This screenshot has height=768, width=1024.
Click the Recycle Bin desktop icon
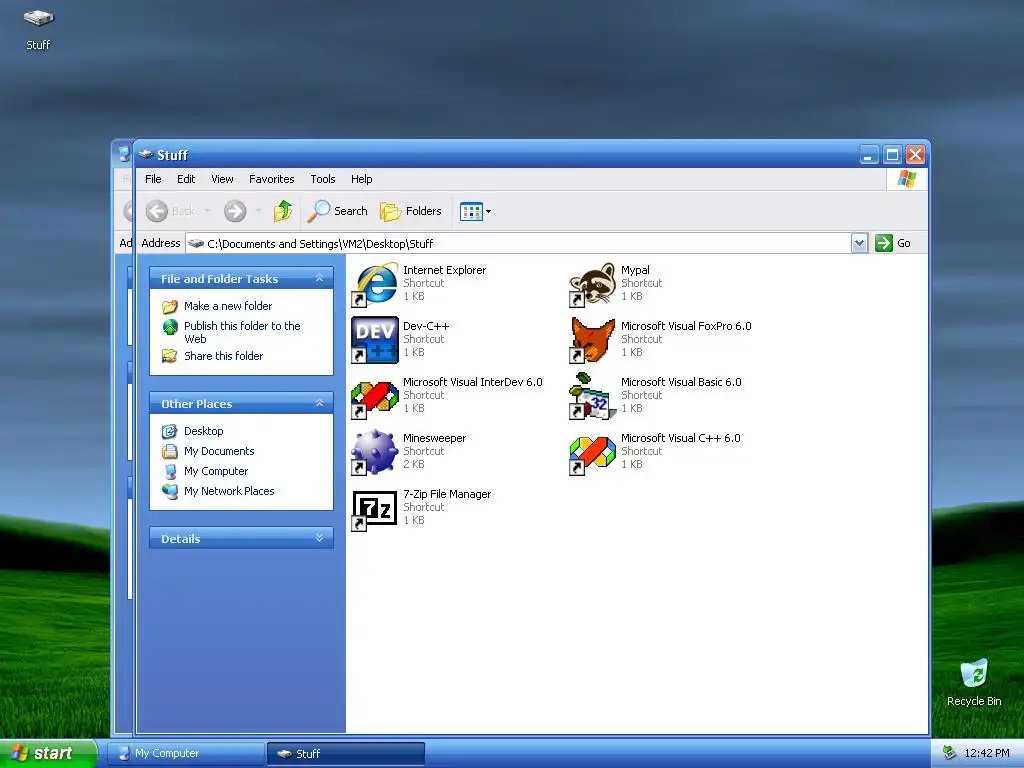click(x=974, y=673)
